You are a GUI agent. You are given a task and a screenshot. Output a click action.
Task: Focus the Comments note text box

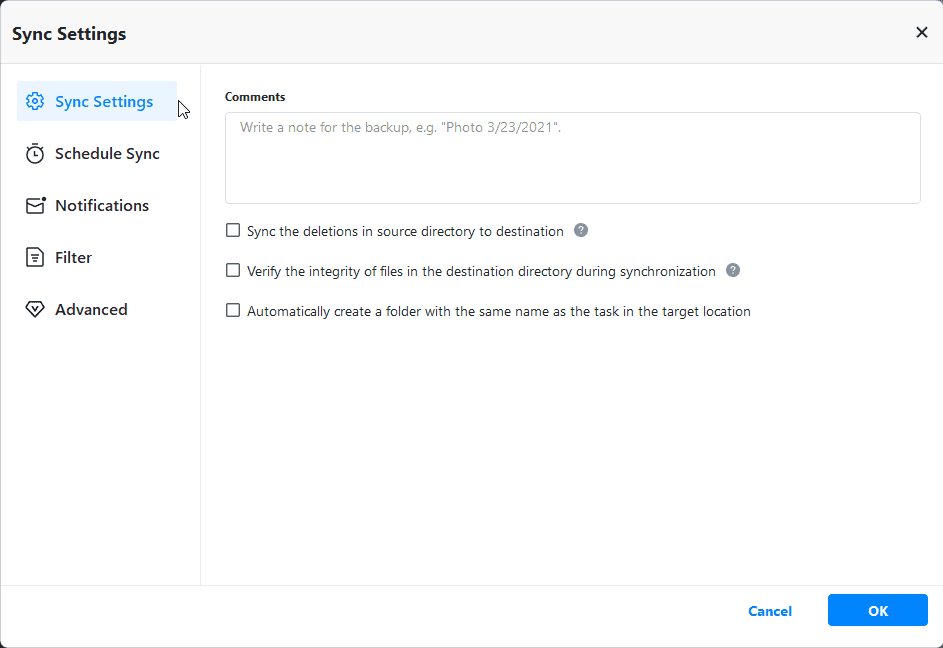[572, 158]
